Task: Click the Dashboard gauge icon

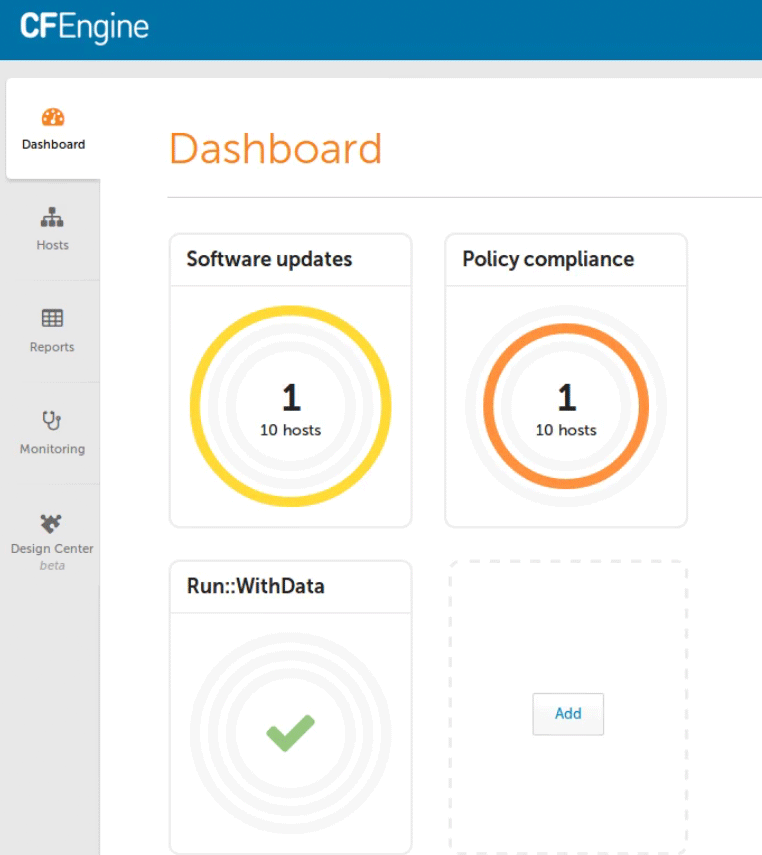Action: tap(53, 117)
